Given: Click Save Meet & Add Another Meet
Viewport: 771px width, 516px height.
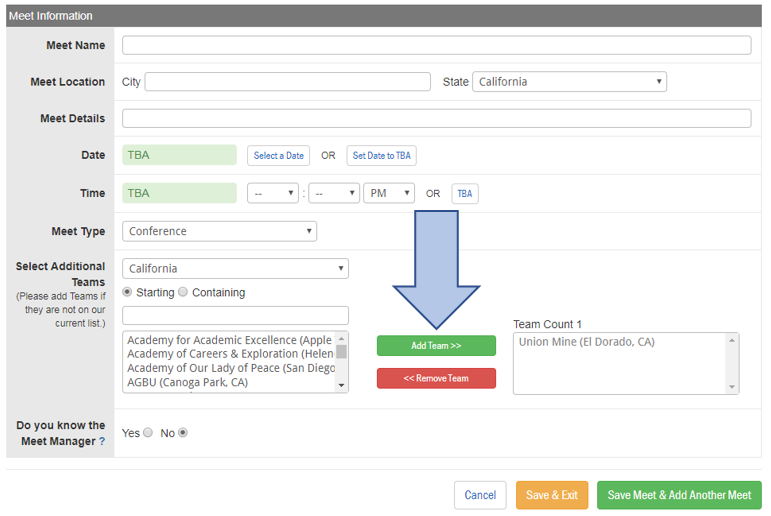Looking at the screenshot, I should pyautogui.click(x=679, y=495).
